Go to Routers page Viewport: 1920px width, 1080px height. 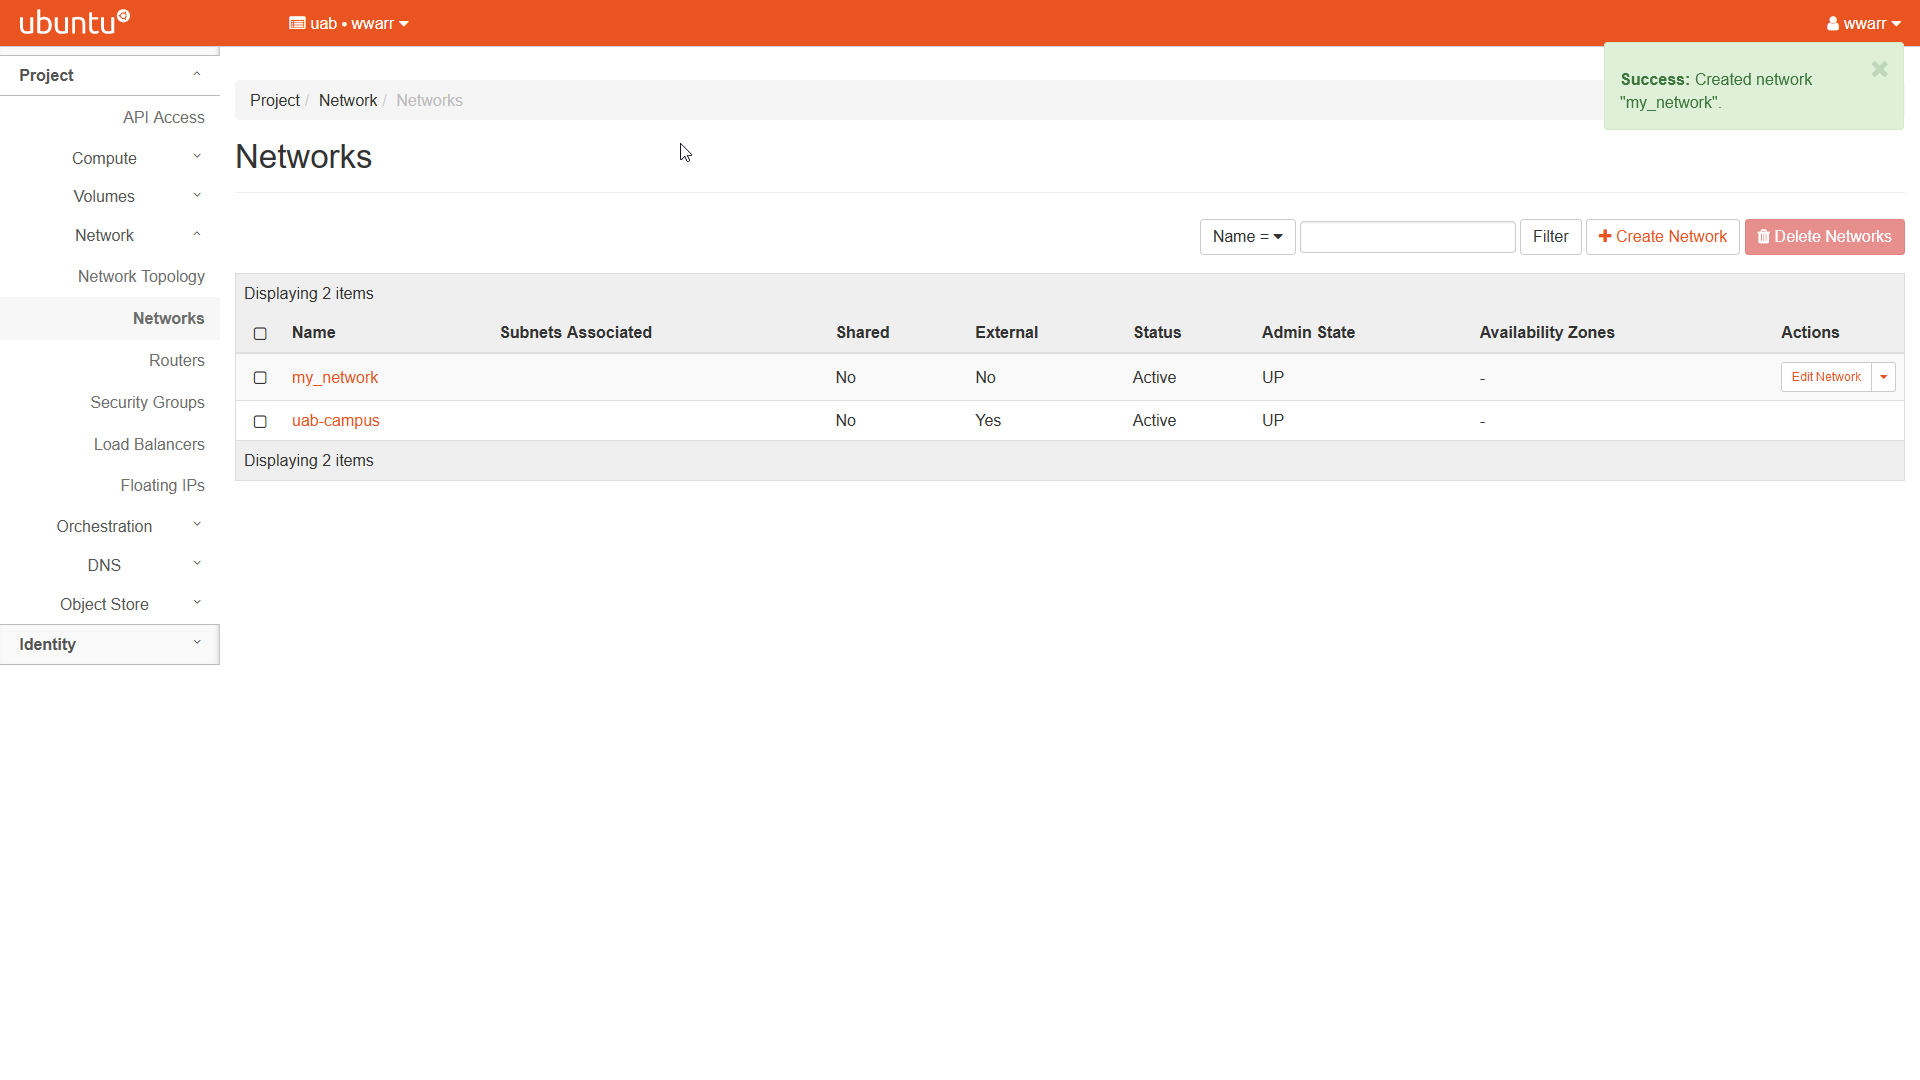176,360
